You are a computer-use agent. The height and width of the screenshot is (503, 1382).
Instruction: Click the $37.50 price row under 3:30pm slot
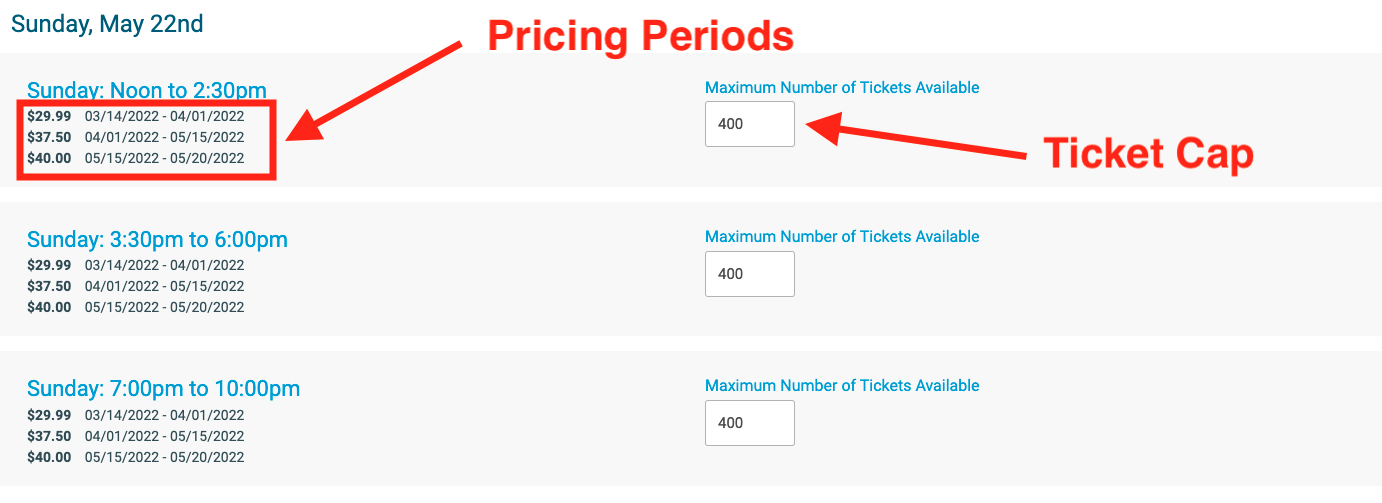coord(135,287)
